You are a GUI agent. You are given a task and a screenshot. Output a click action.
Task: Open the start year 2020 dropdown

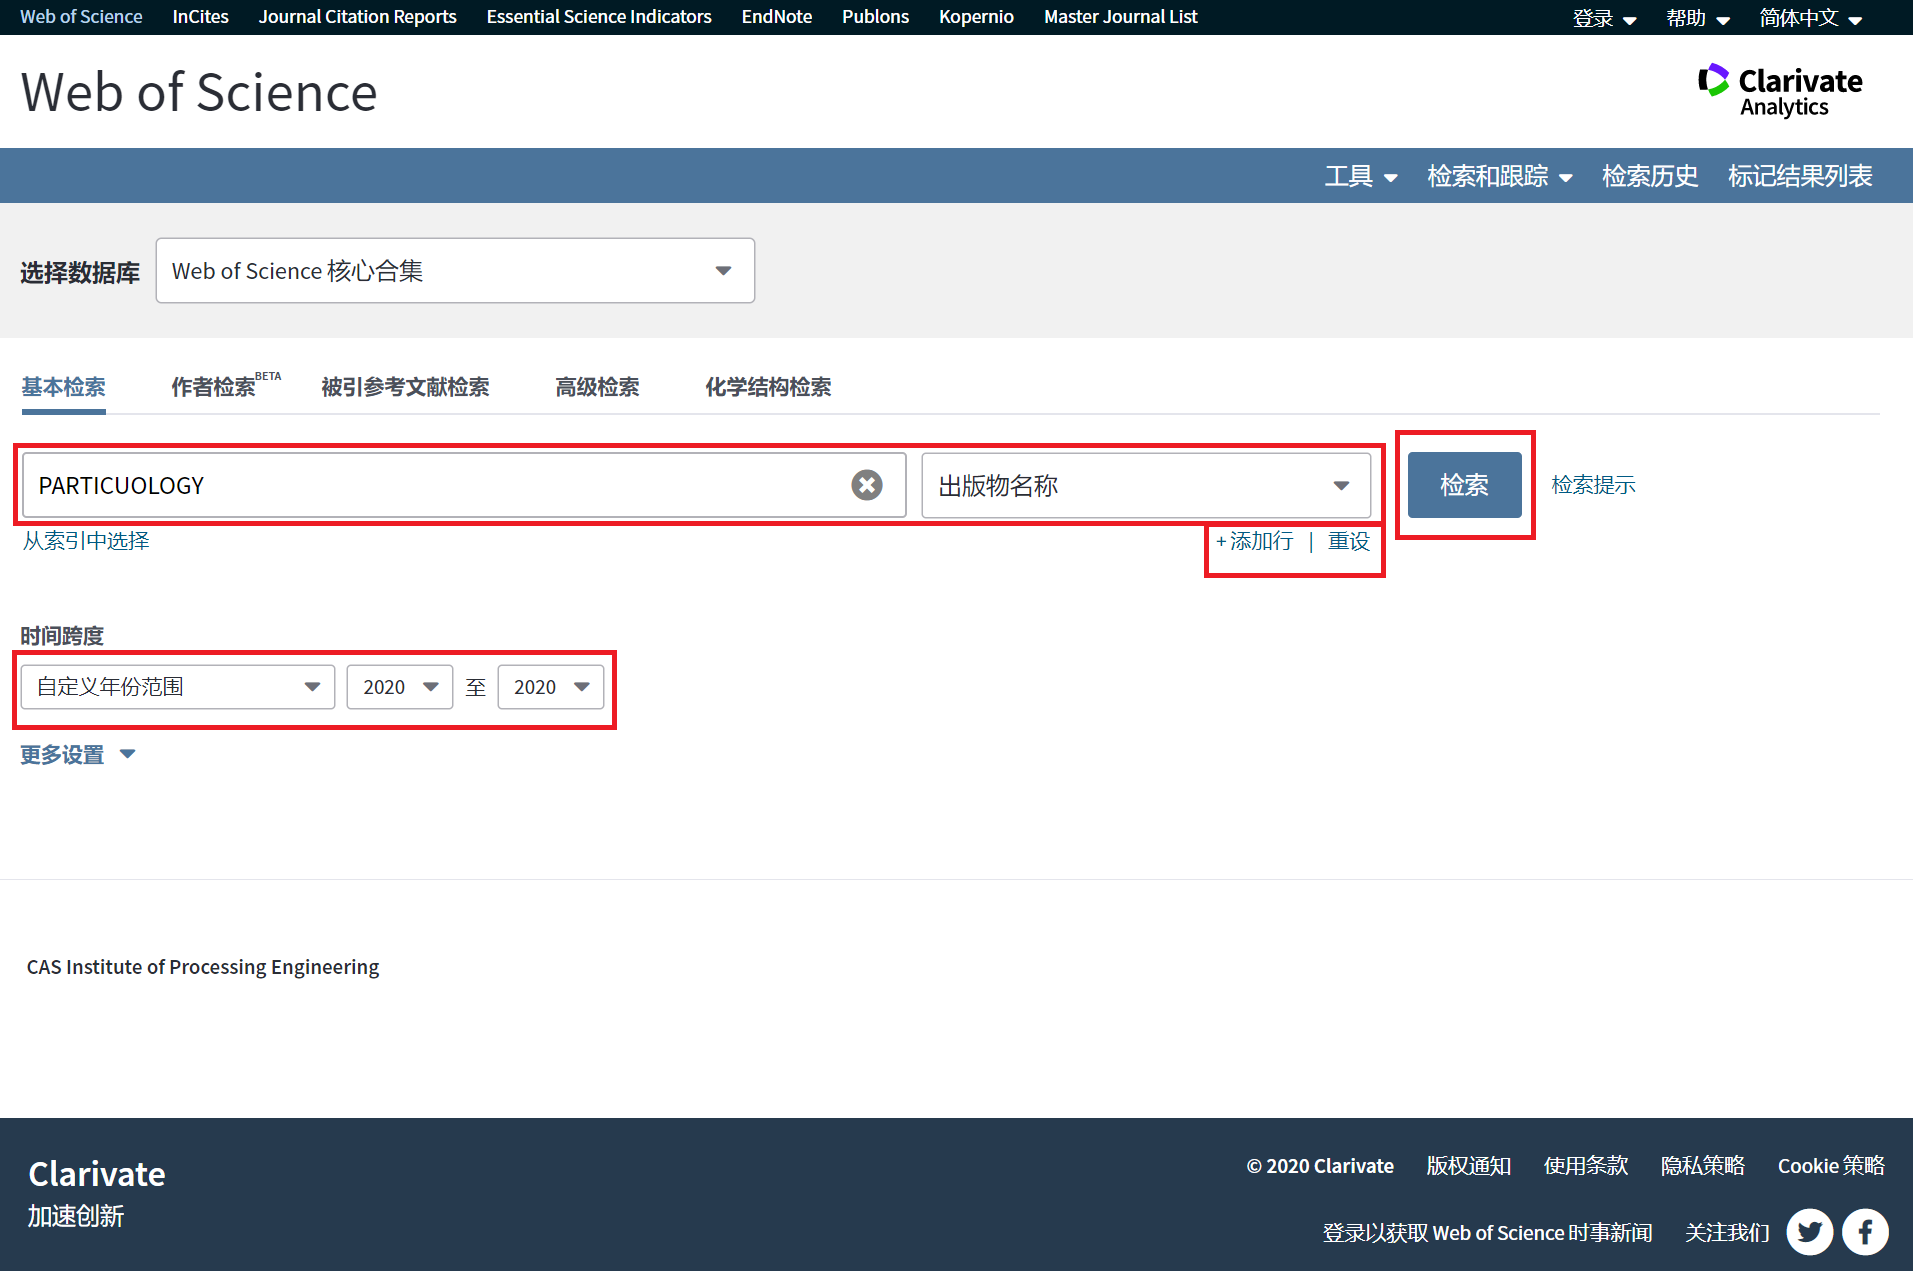pos(400,687)
